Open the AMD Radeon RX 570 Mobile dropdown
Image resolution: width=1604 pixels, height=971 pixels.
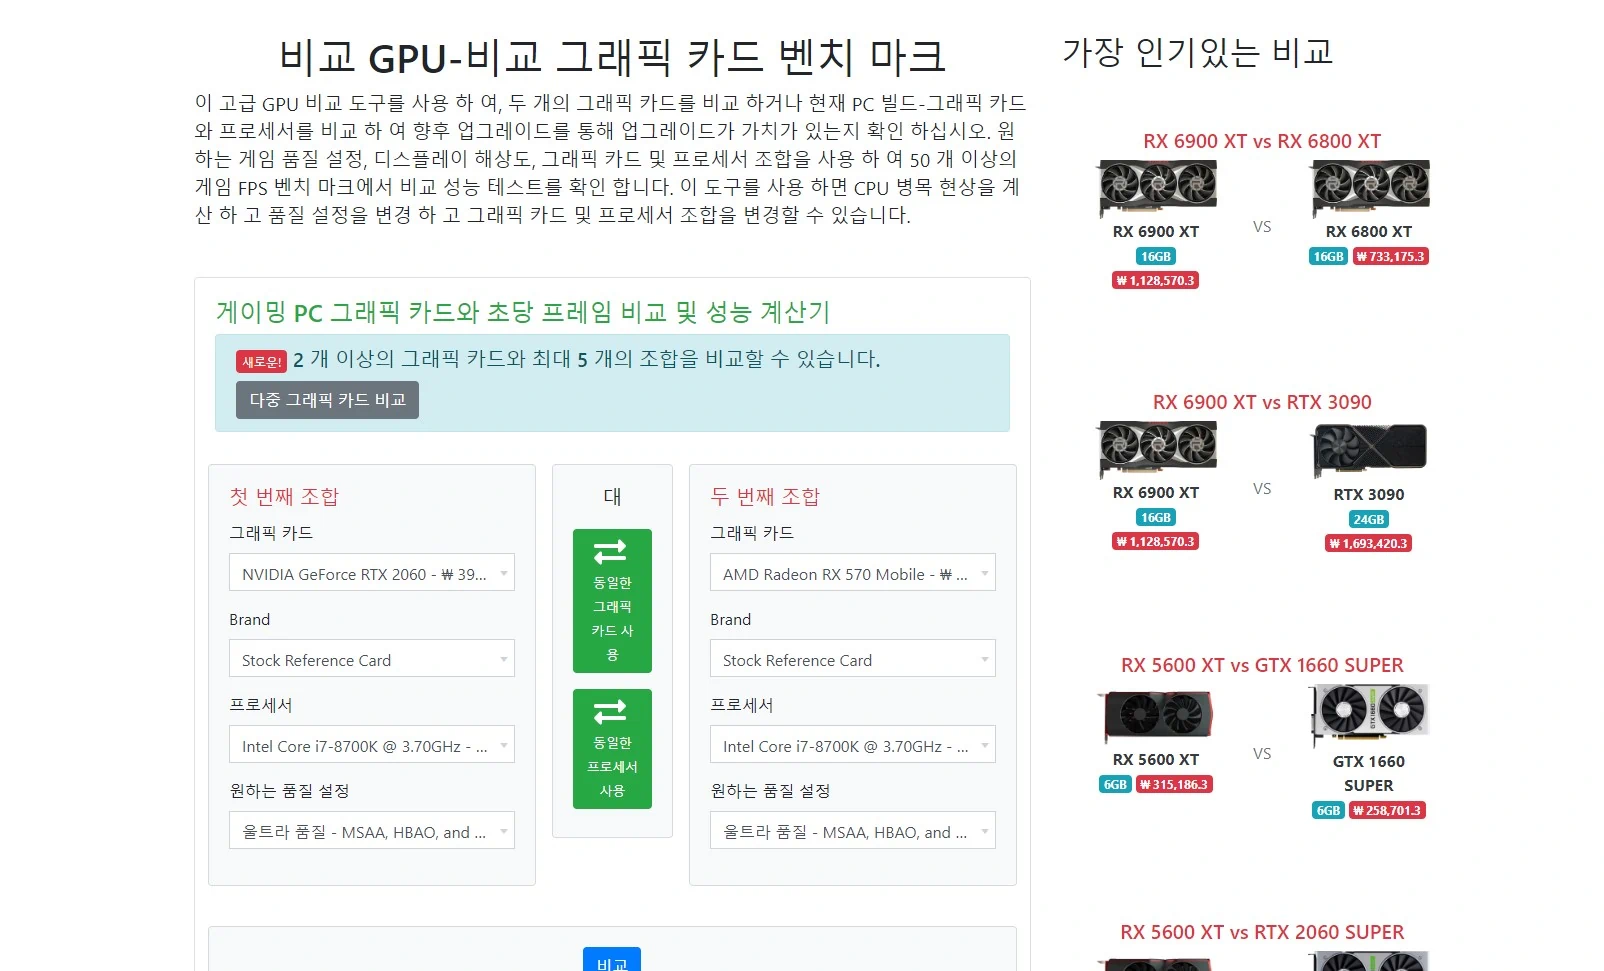point(853,573)
